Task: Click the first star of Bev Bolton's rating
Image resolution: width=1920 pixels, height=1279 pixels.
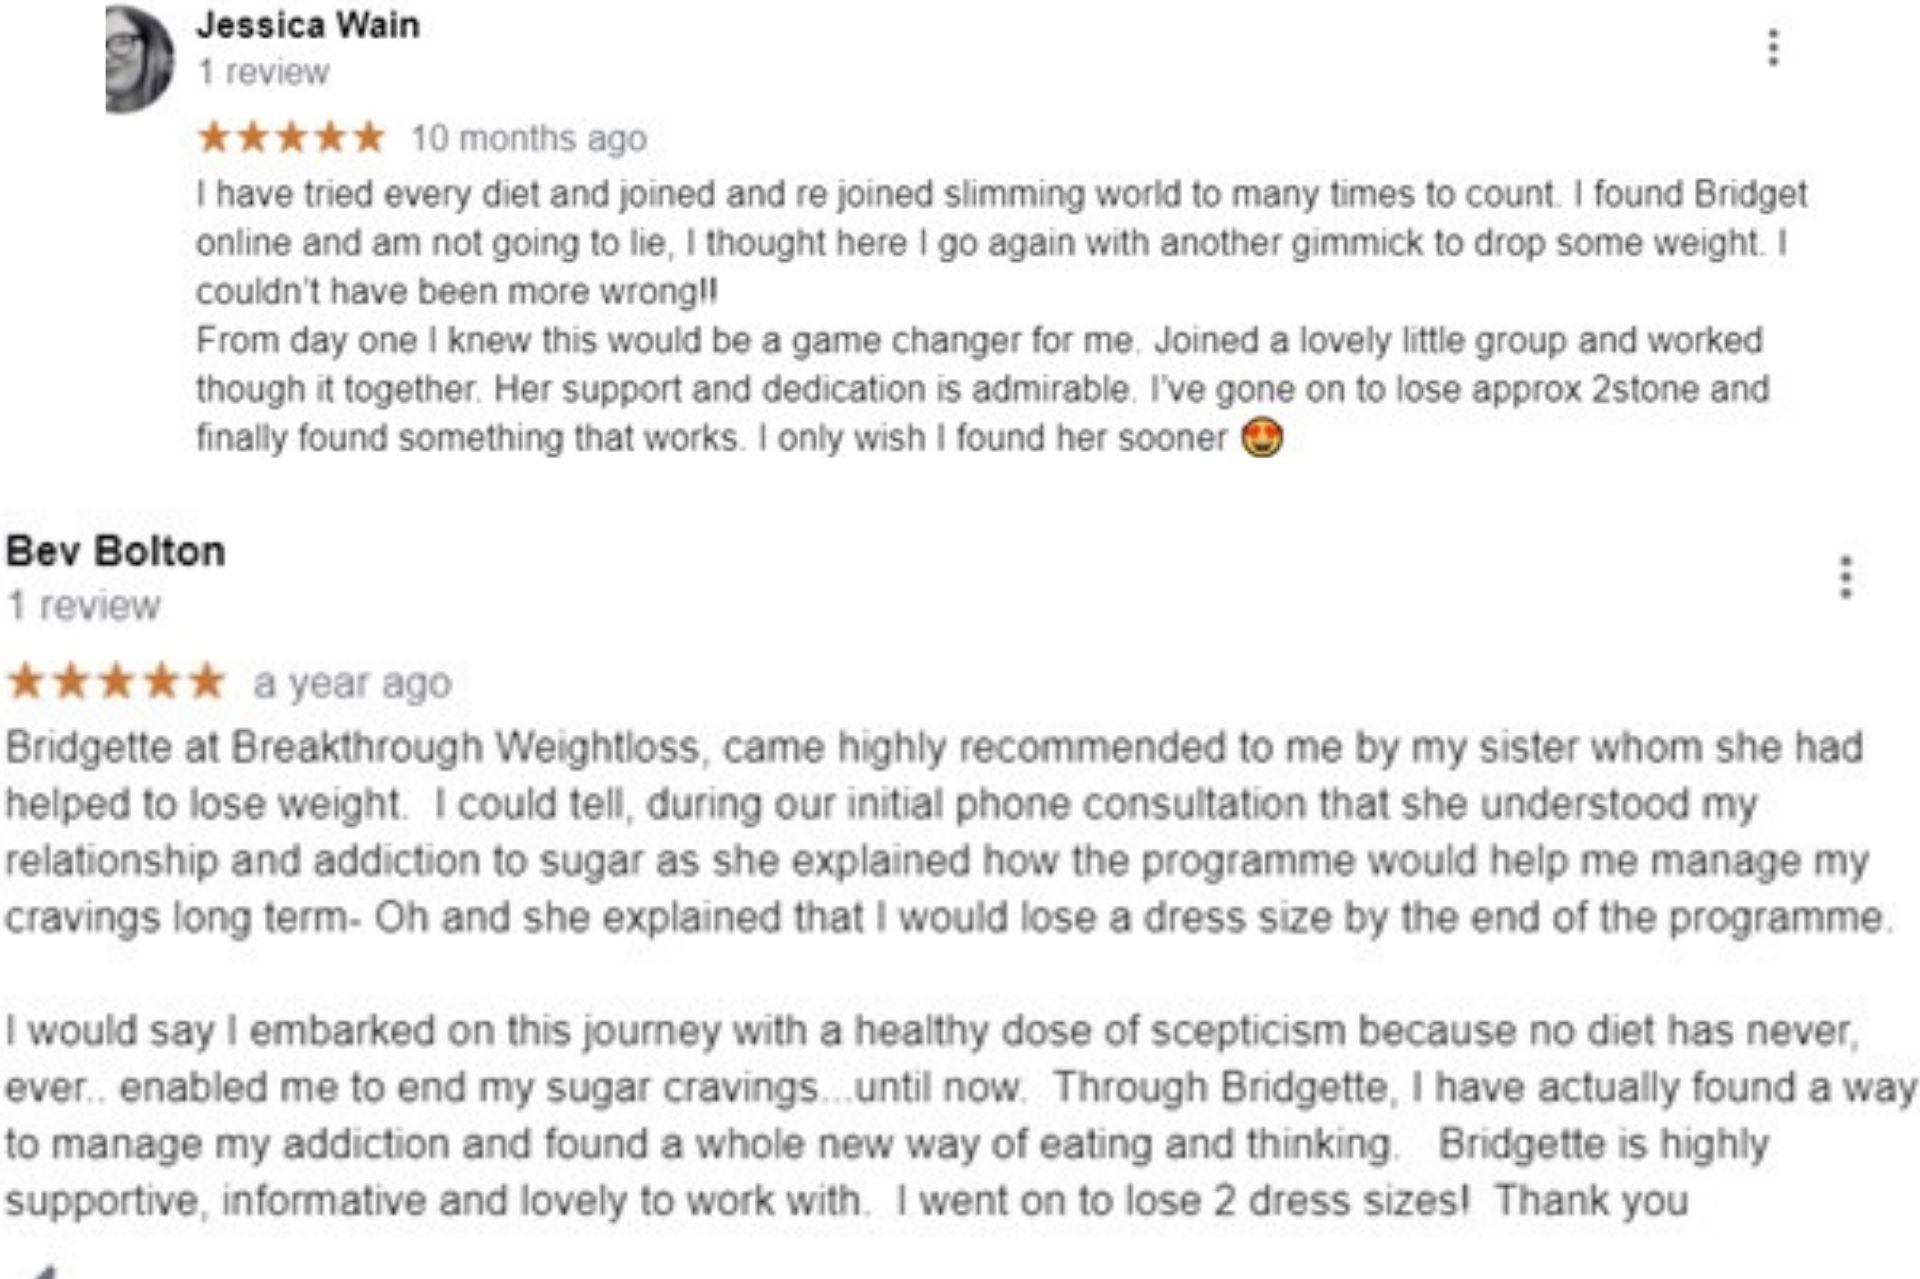Action: point(26,682)
